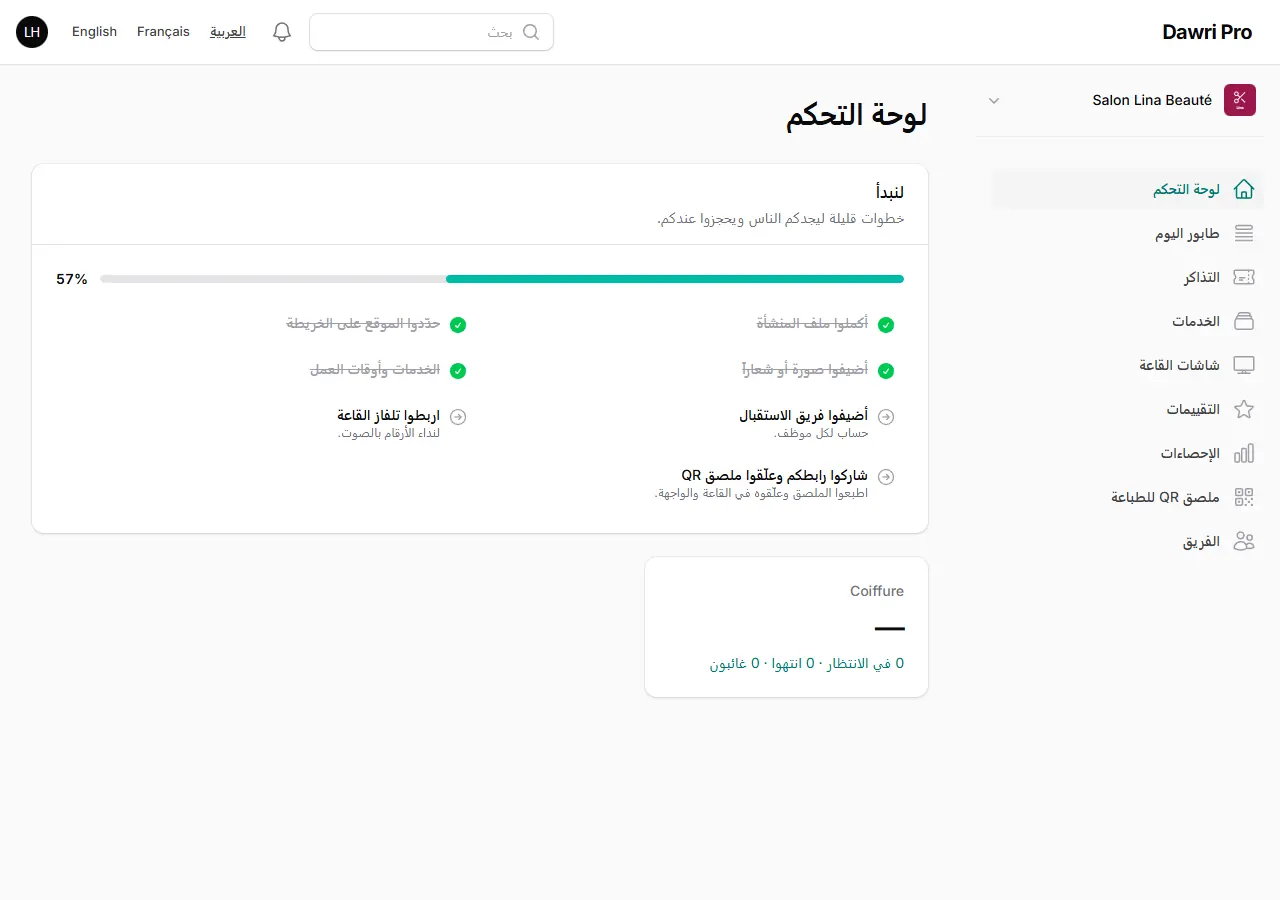Switch language to English
Viewport: 1280px width, 900px height.
(94, 32)
